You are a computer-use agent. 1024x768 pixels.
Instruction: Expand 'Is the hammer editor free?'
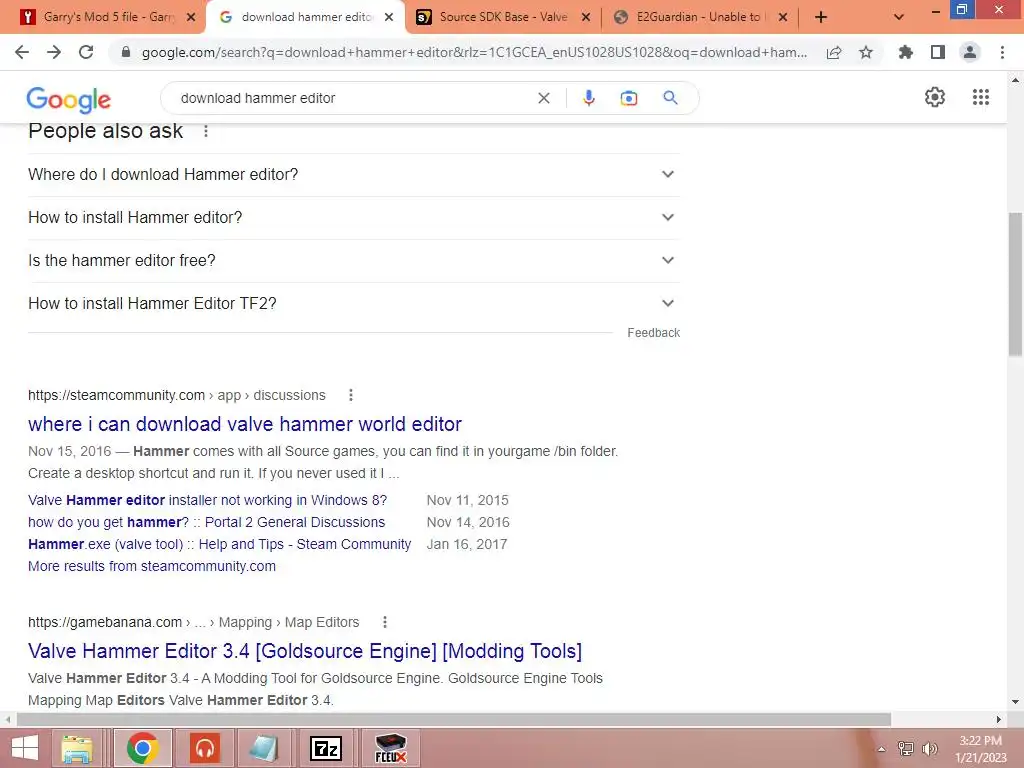pos(354,261)
